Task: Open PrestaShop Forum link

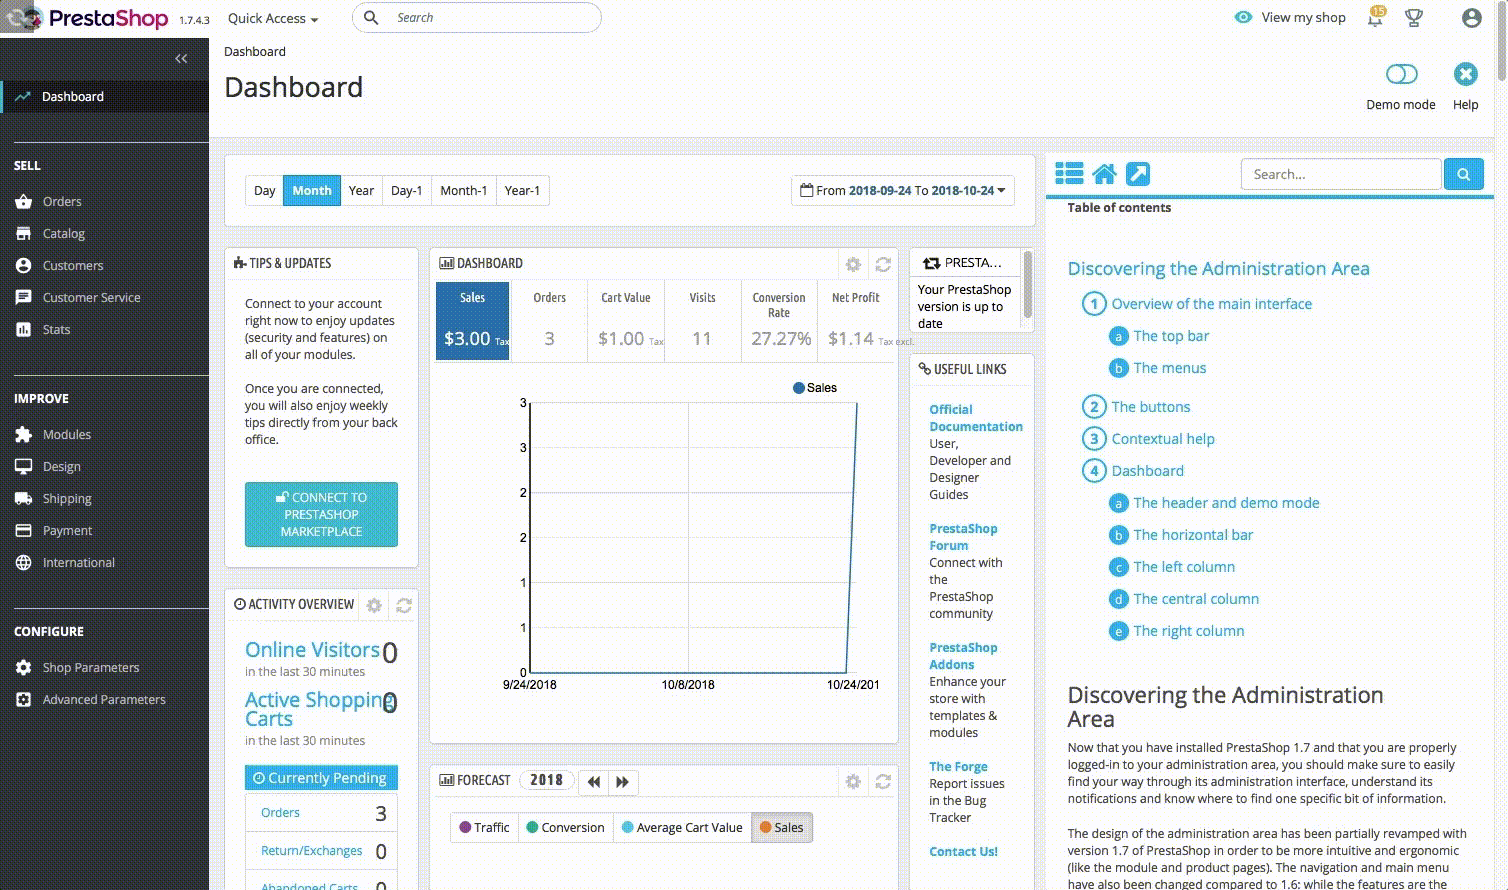Action: click(963, 537)
